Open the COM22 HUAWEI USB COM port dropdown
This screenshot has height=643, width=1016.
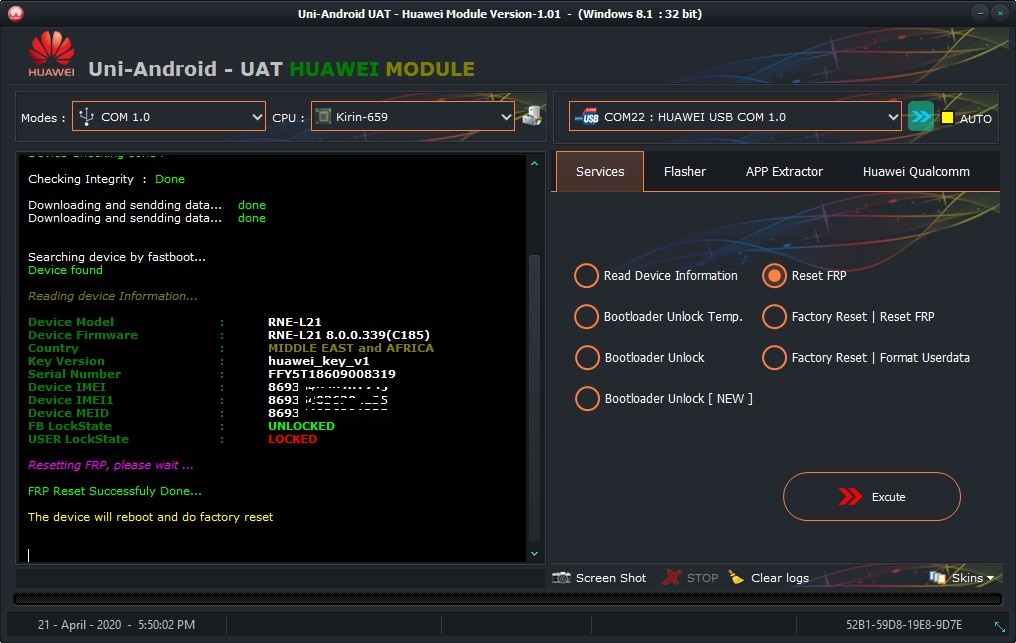735,117
